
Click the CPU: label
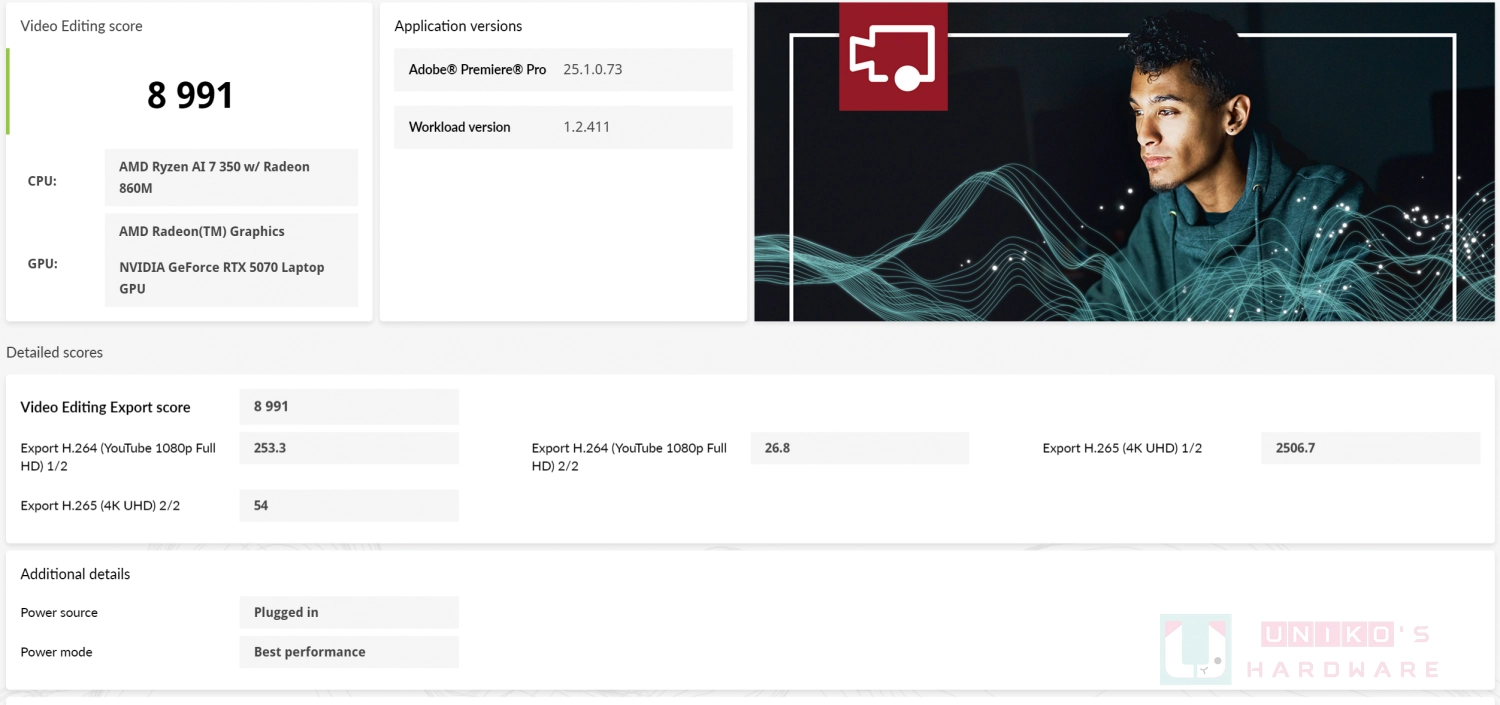(42, 181)
